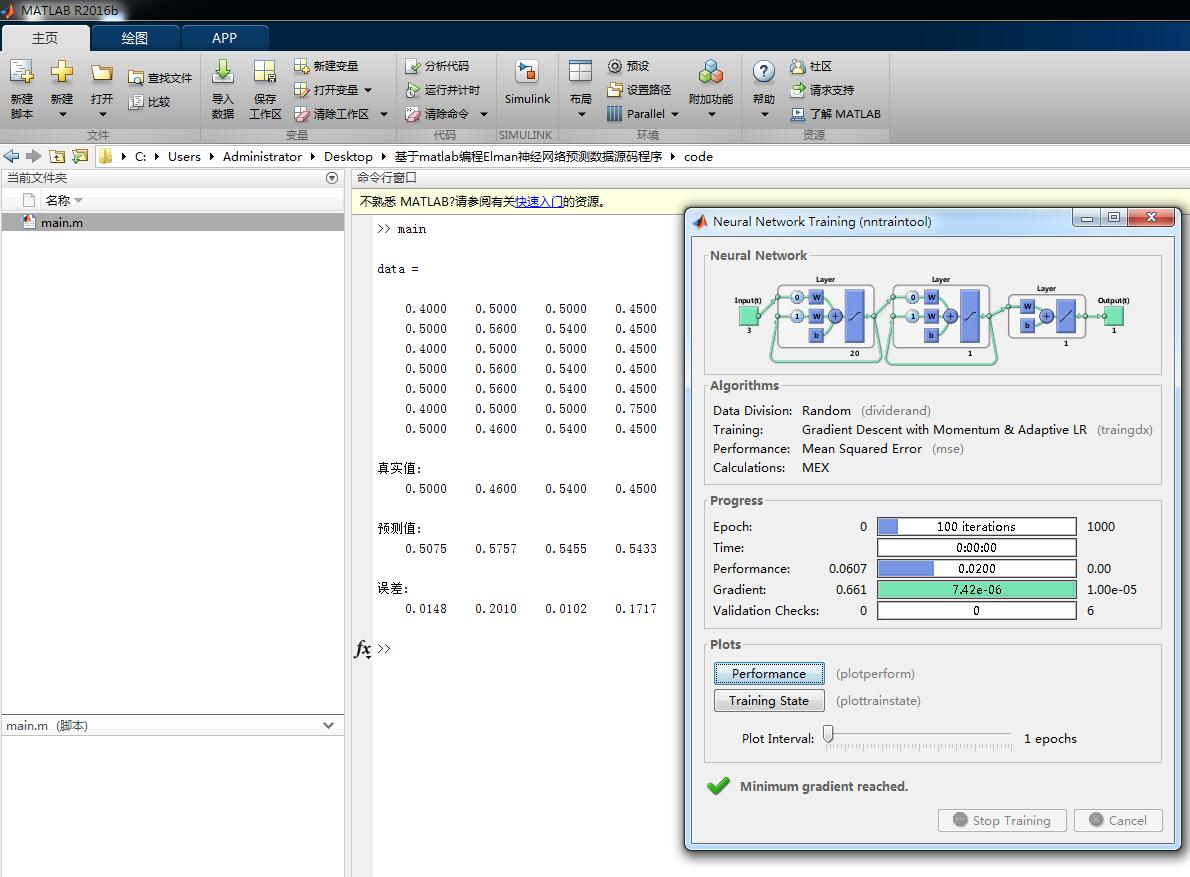
Task: Open Preferences (预设)
Action: pyautogui.click(x=628, y=66)
